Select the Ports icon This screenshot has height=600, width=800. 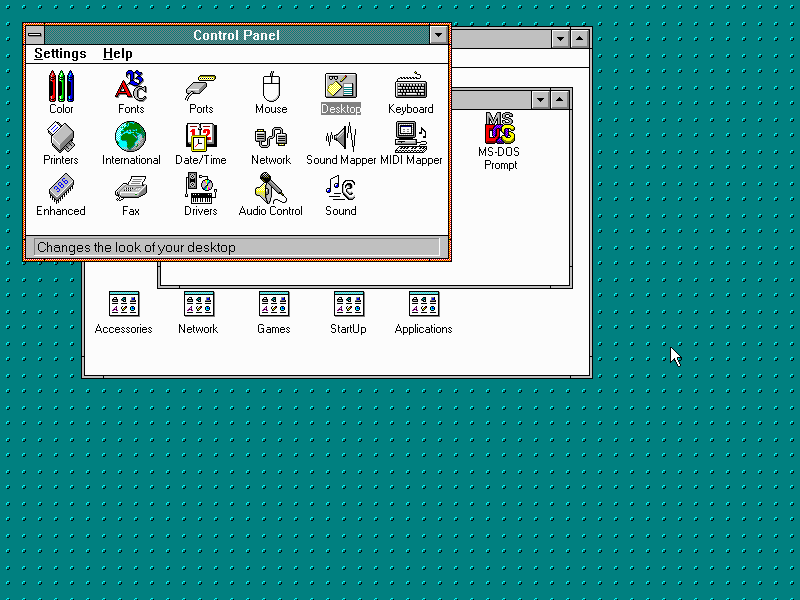(201, 86)
